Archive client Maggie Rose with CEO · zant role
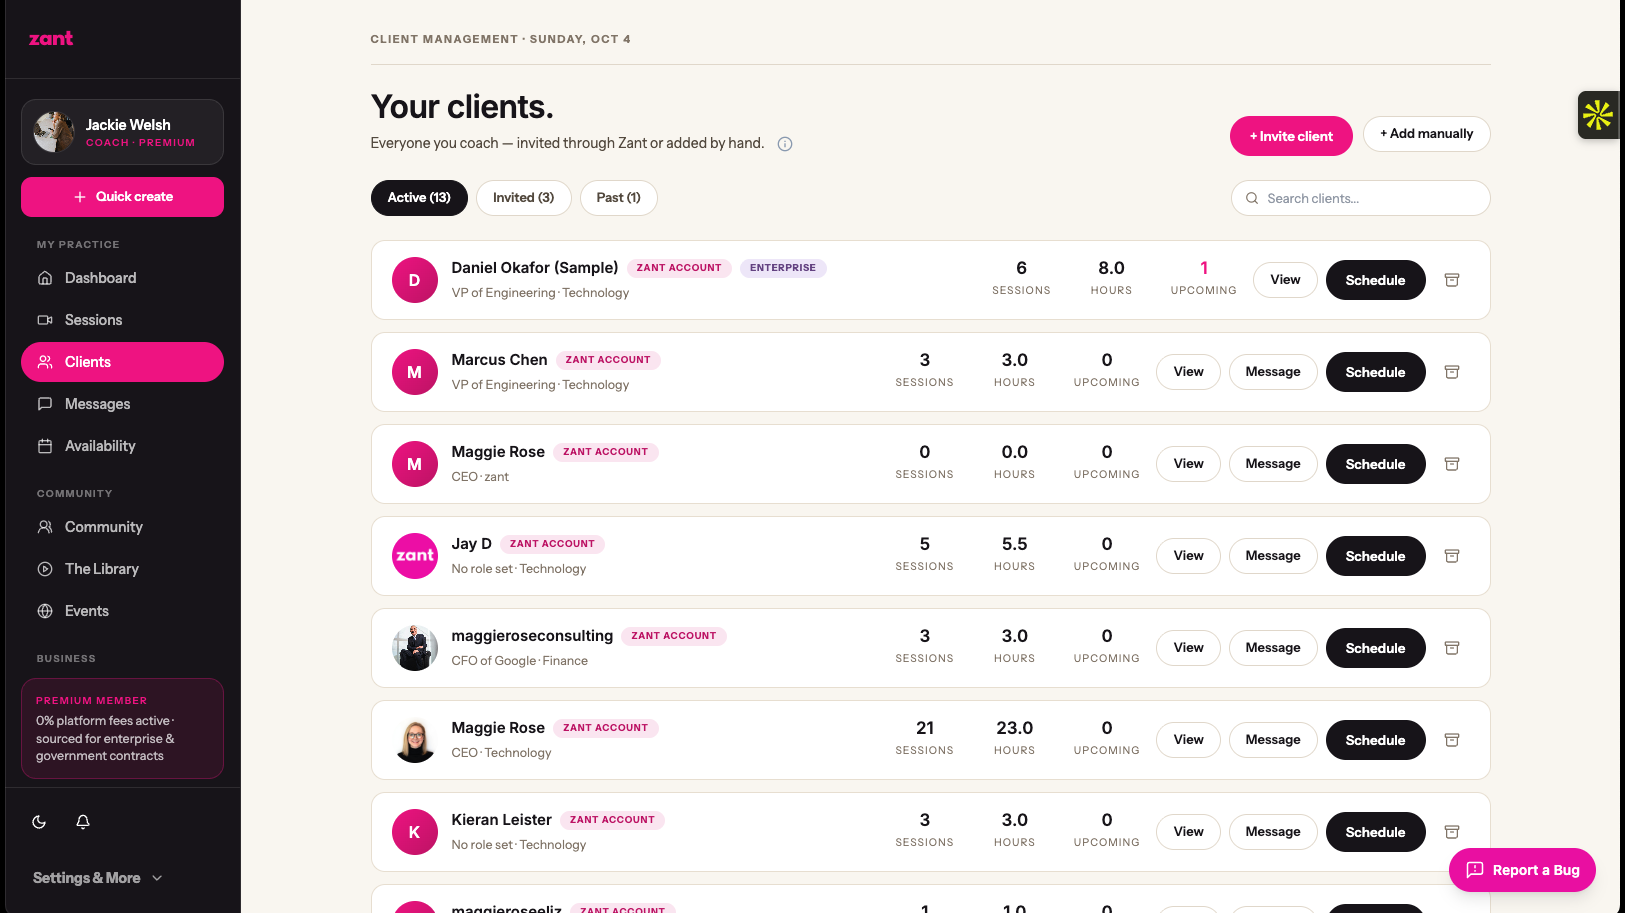The image size is (1625, 913). [1452, 464]
